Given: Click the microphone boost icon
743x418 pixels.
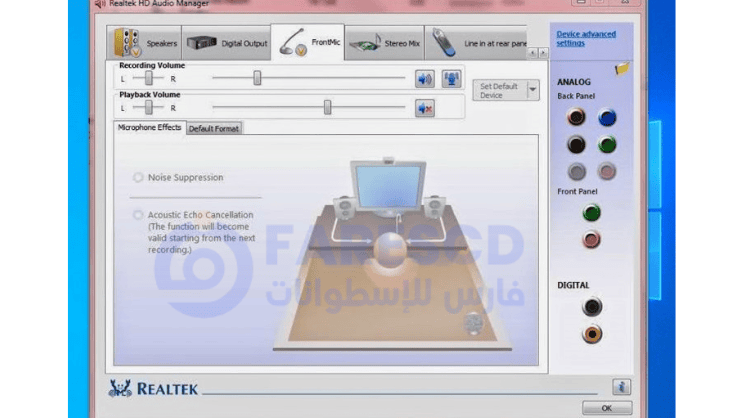Looking at the screenshot, I should pos(451,79).
